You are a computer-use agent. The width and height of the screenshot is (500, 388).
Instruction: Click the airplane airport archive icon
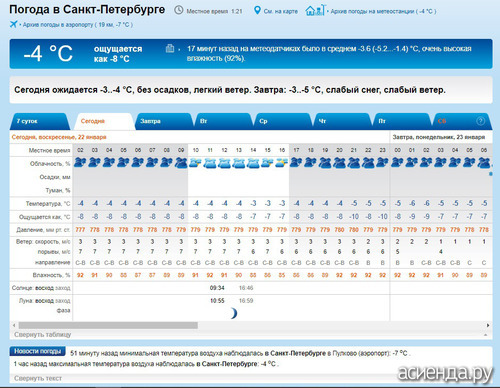[x=14, y=24]
